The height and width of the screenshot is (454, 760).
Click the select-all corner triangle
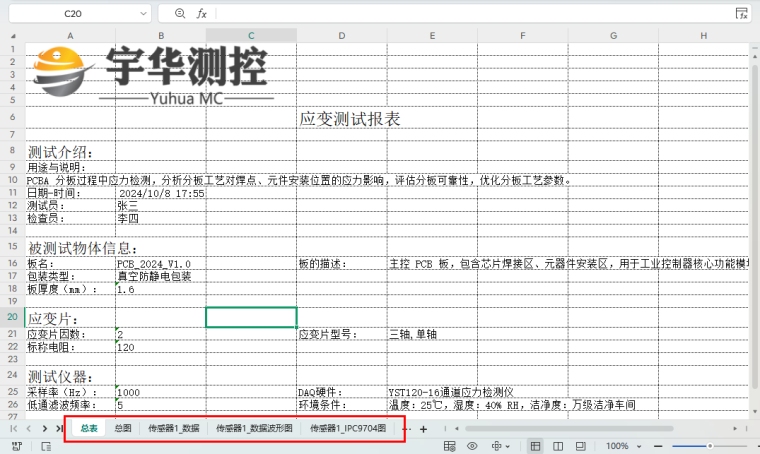(x=13, y=36)
